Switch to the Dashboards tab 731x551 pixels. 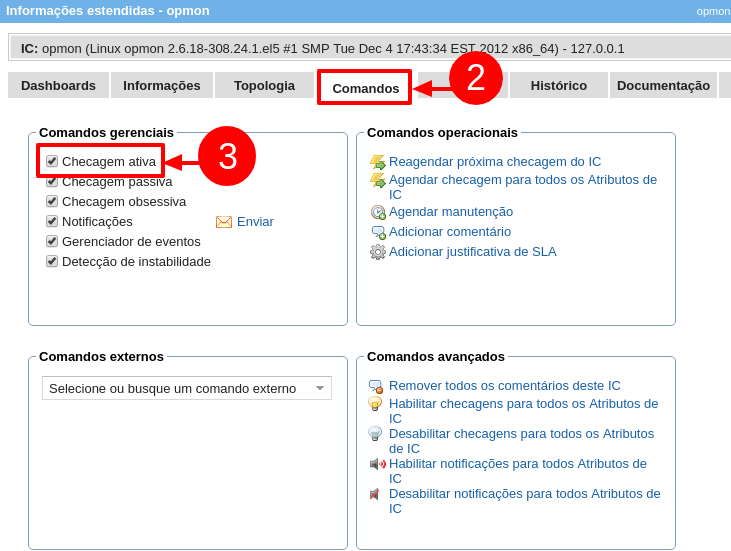[x=58, y=85]
